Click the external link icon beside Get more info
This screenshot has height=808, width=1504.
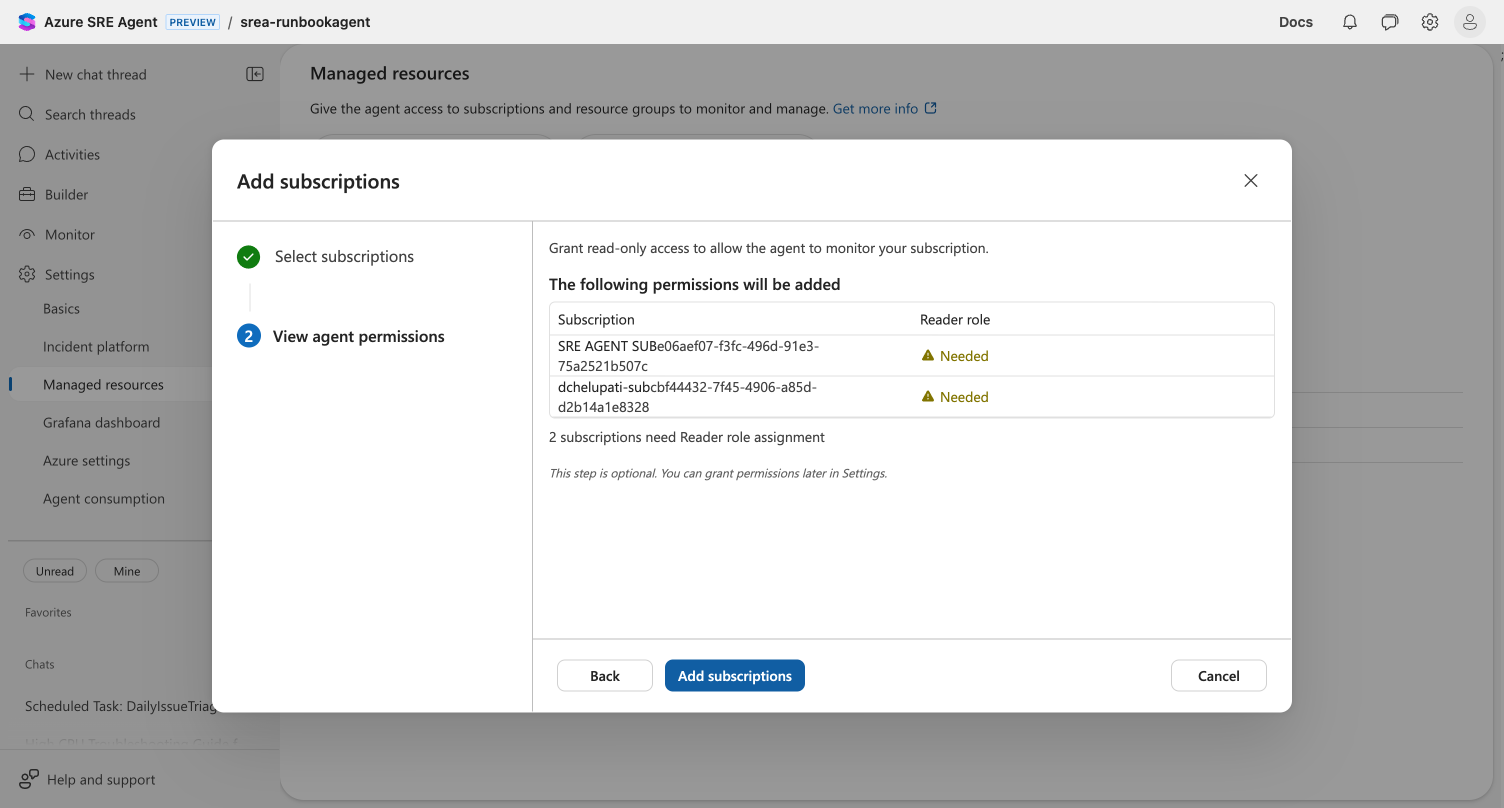tap(931, 108)
